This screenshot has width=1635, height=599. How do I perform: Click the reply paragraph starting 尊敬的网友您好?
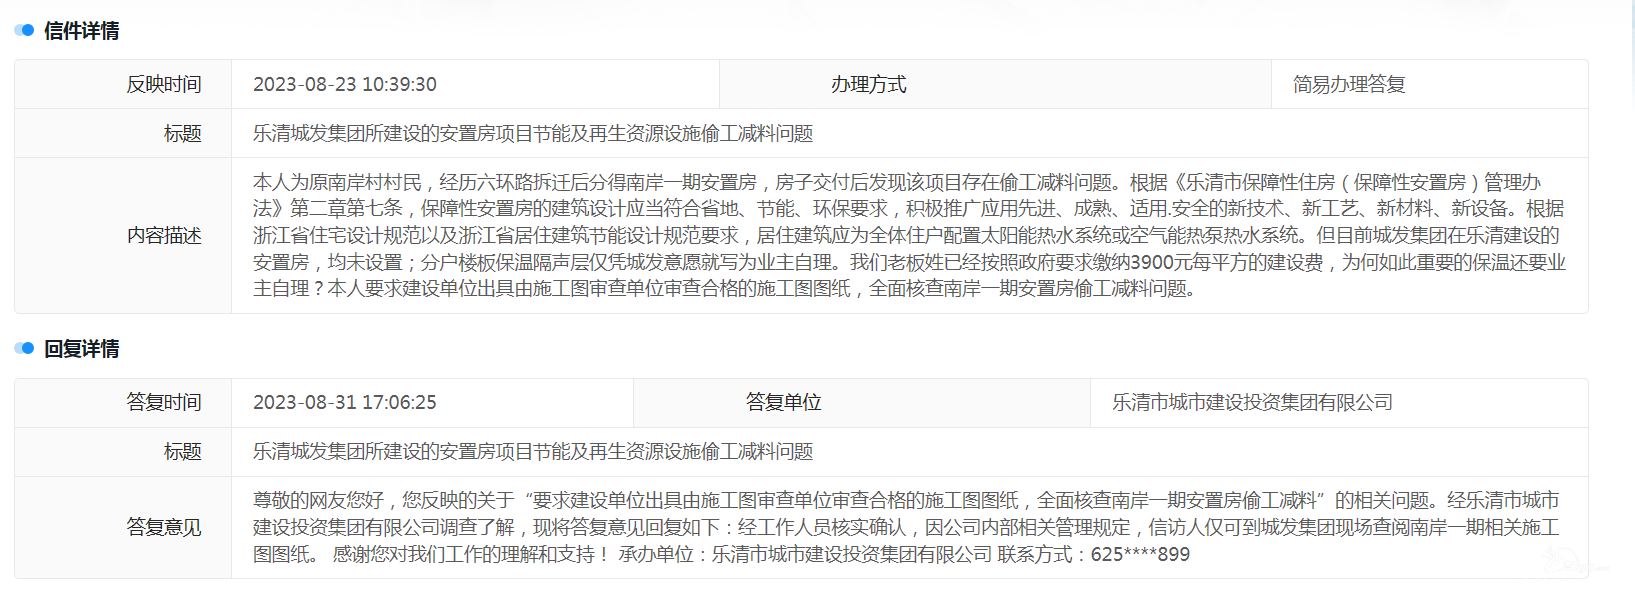coord(906,527)
